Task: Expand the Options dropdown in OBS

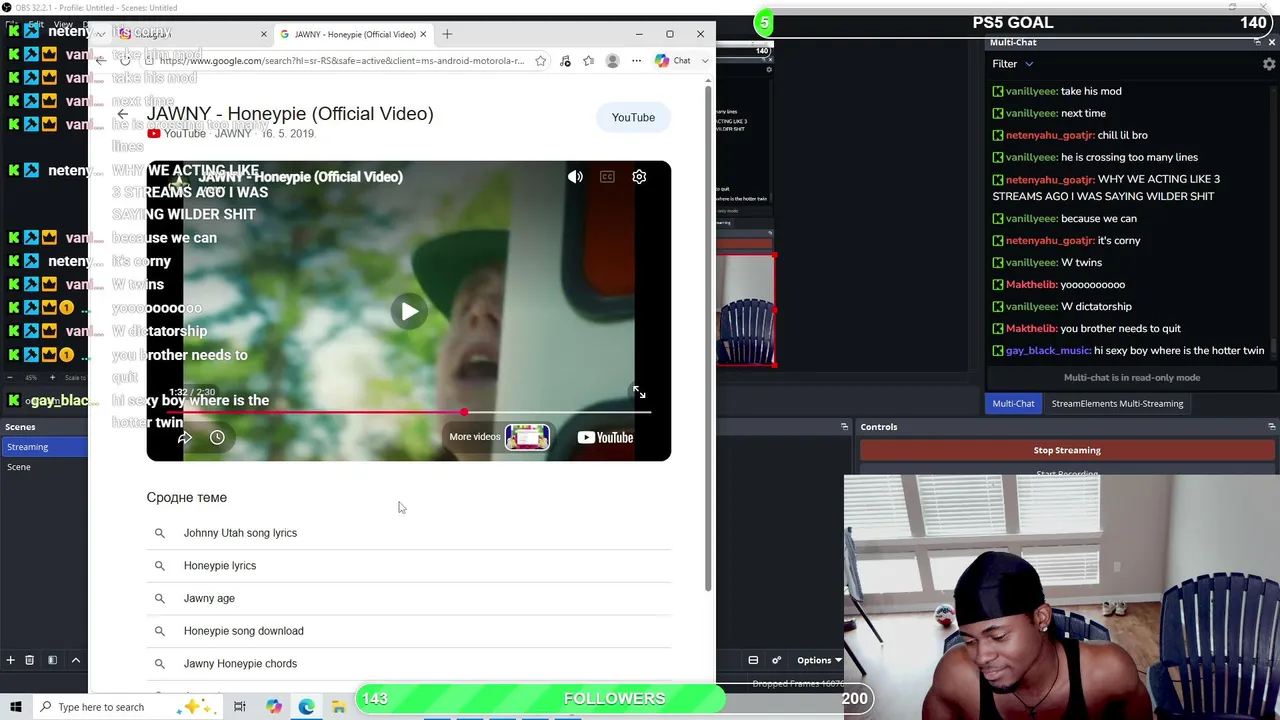Action: 819,660
